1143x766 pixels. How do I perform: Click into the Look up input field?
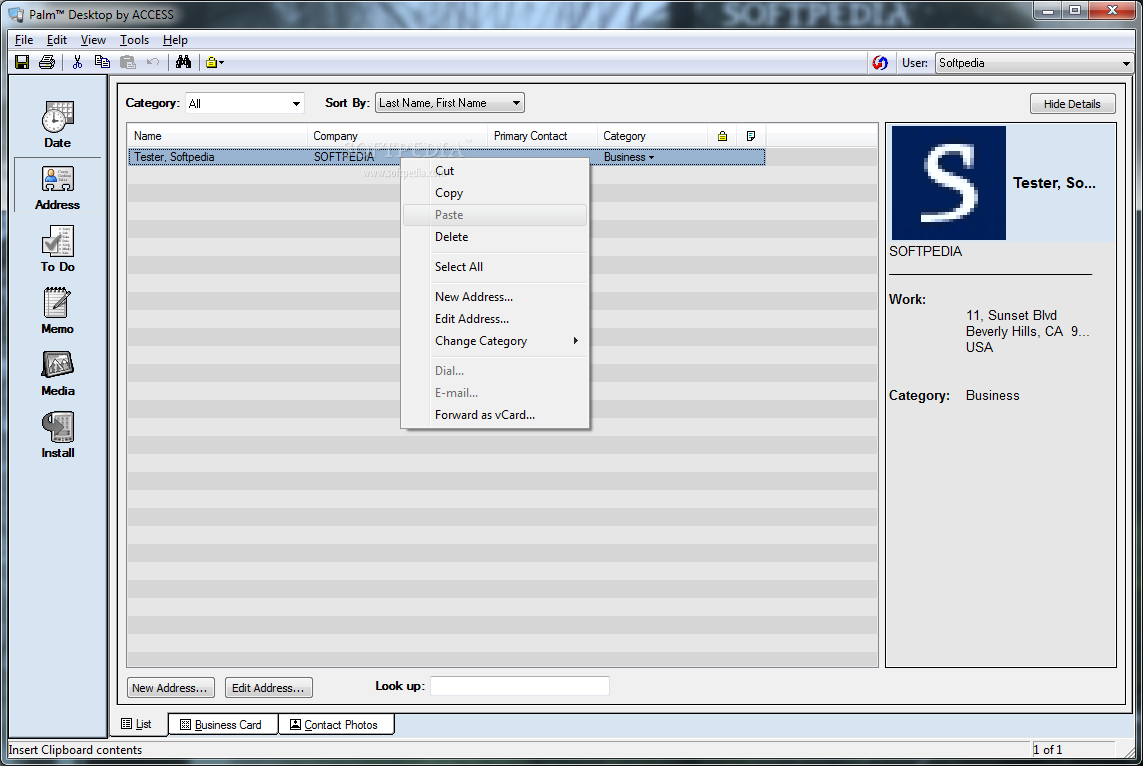520,686
